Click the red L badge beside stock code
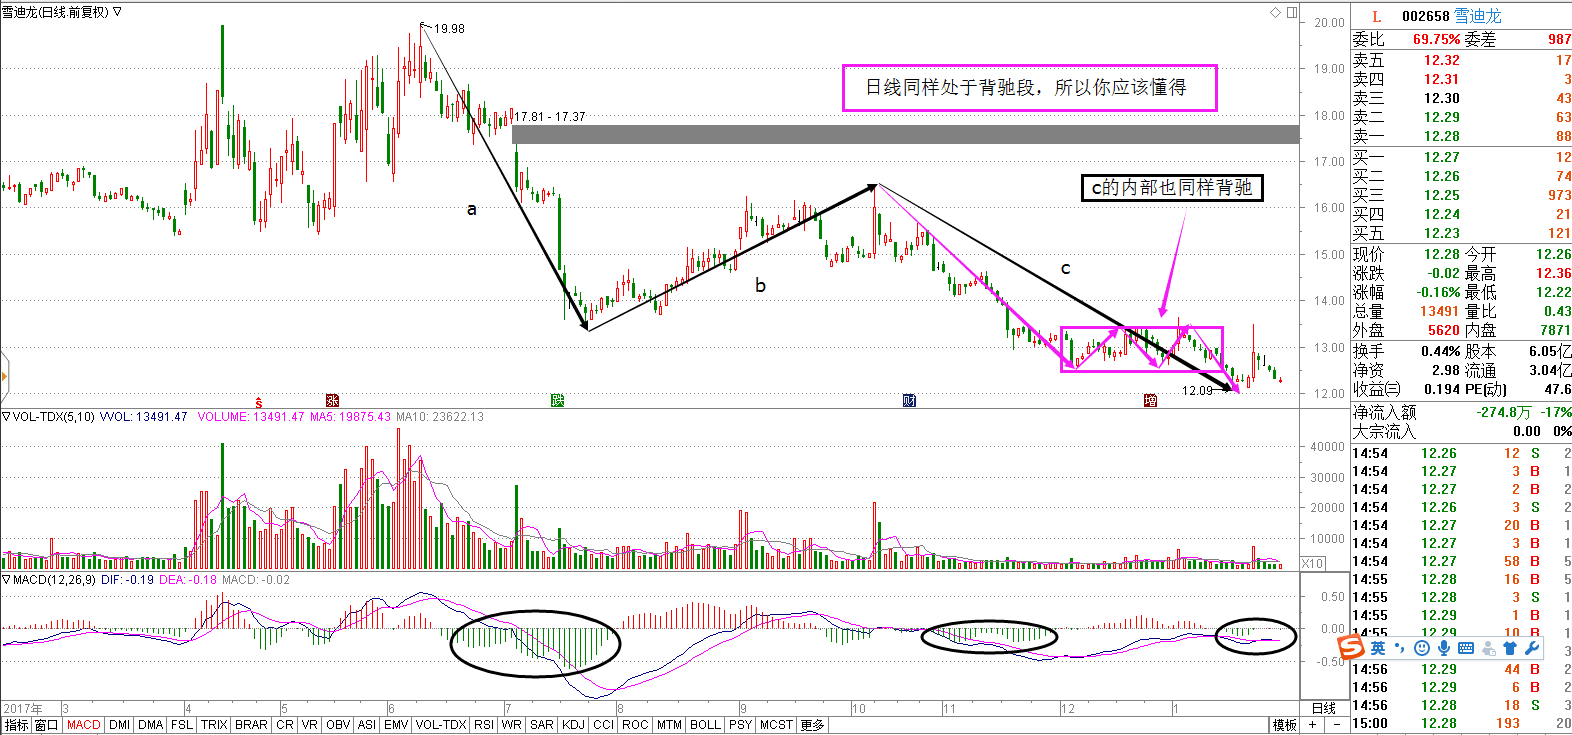 [x=1376, y=16]
